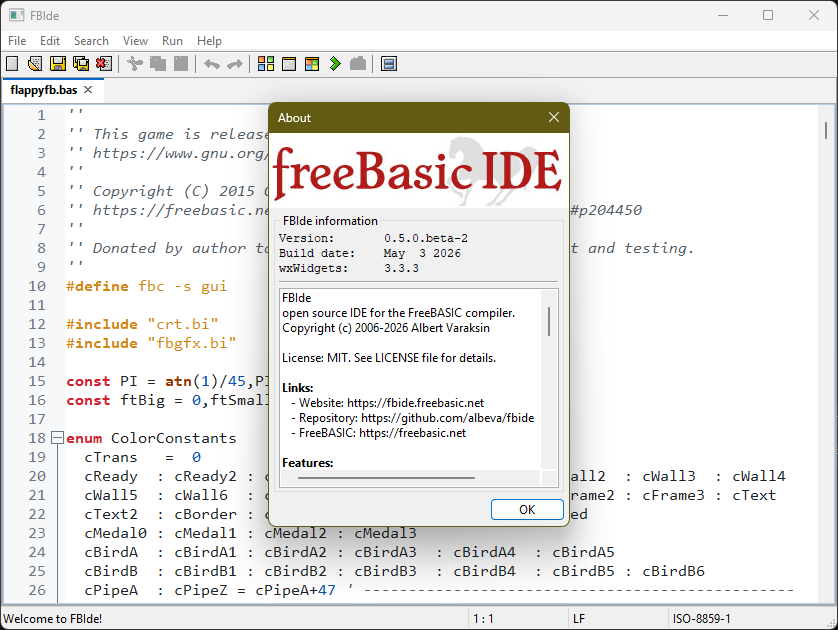Open the Run menu
838x630 pixels.
click(172, 41)
